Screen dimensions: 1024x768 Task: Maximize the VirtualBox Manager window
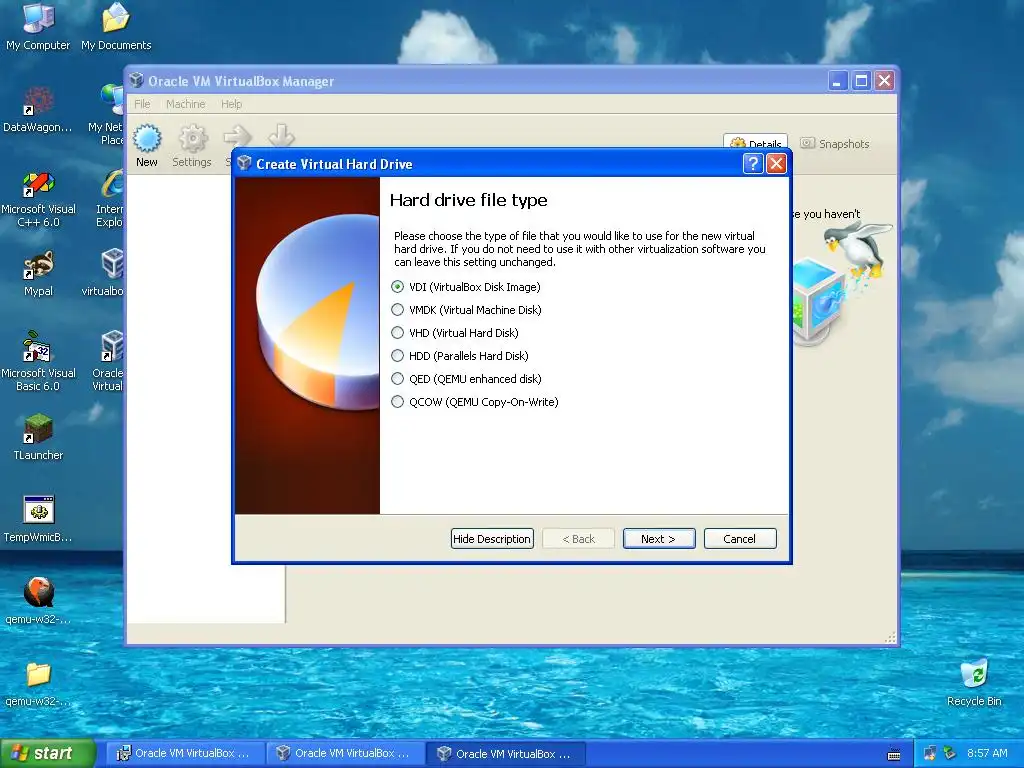coord(861,80)
